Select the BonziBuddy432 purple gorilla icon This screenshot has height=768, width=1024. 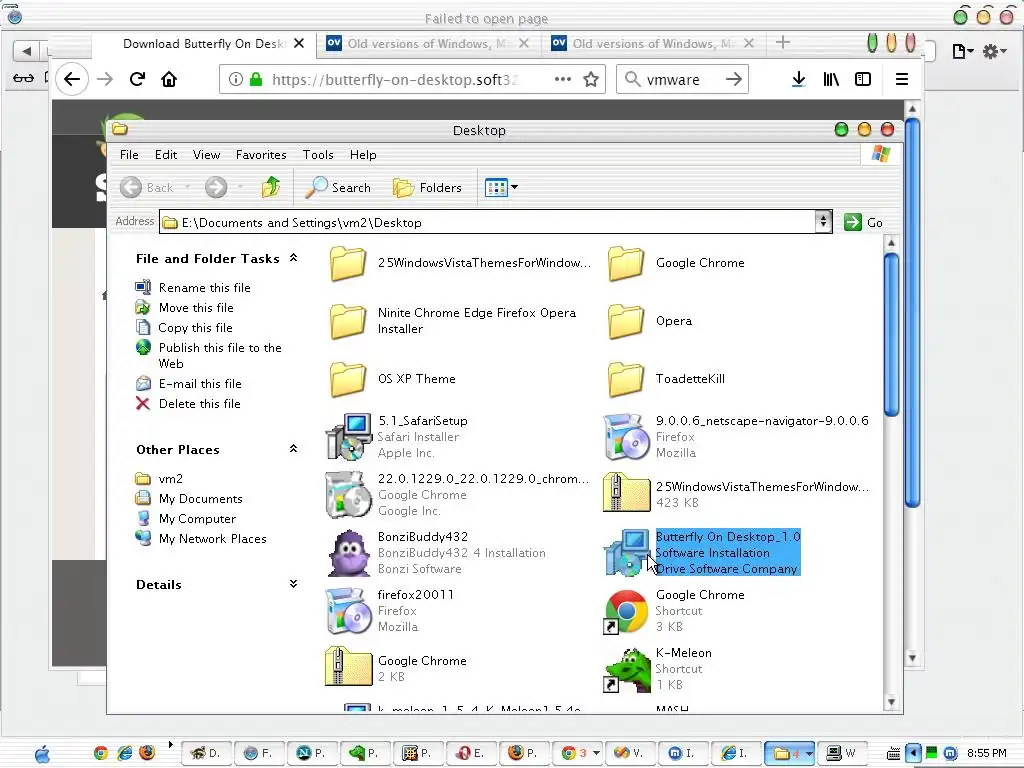pyautogui.click(x=349, y=553)
